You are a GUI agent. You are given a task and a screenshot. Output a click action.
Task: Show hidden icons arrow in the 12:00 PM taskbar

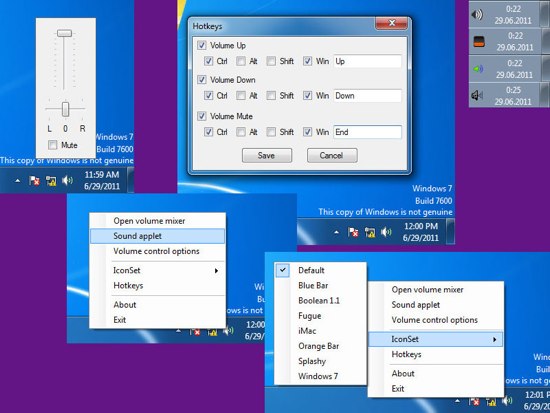pos(336,232)
